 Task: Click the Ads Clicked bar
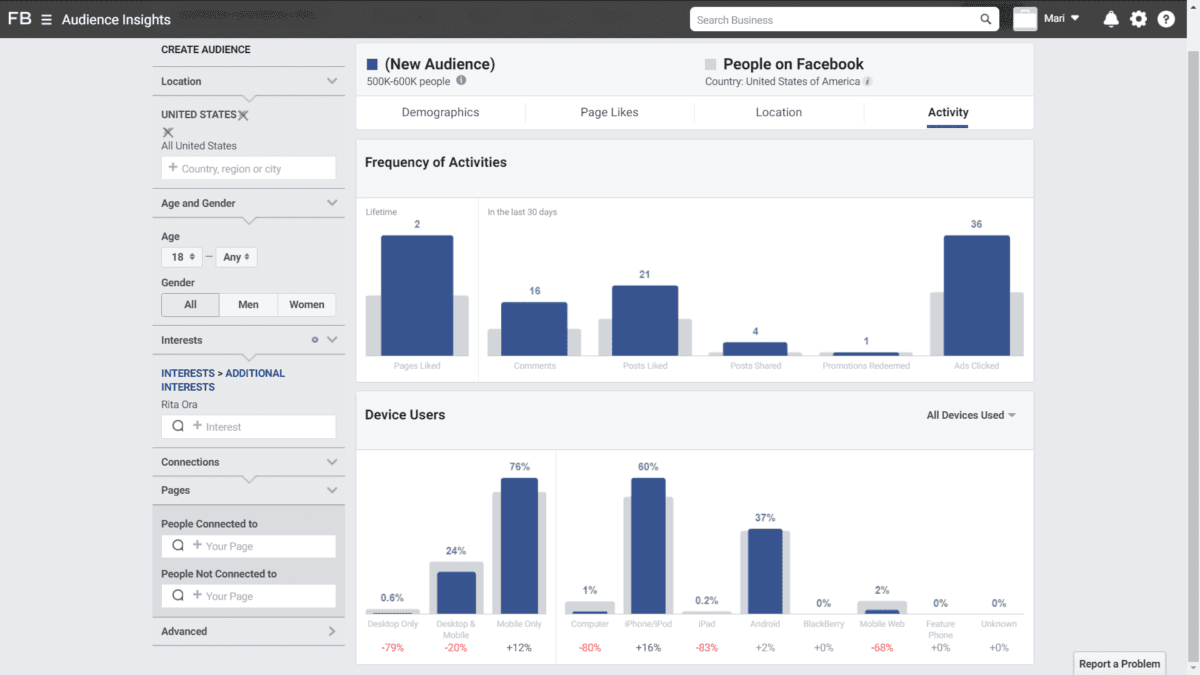click(x=976, y=295)
